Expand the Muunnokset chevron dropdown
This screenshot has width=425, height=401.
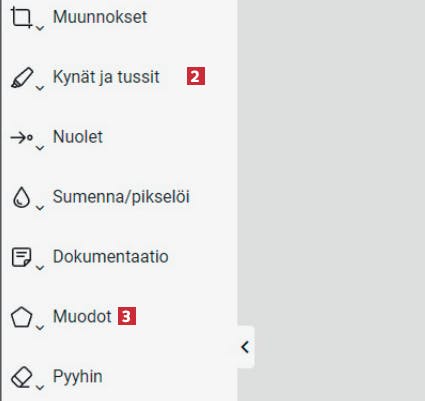[x=40, y=28]
